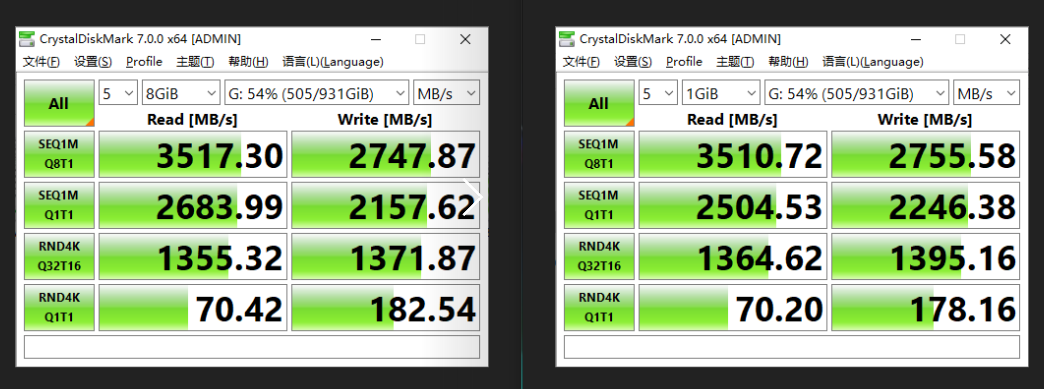Run All tests in the right window
Screen dimensions: 1044x389
[x=599, y=103]
